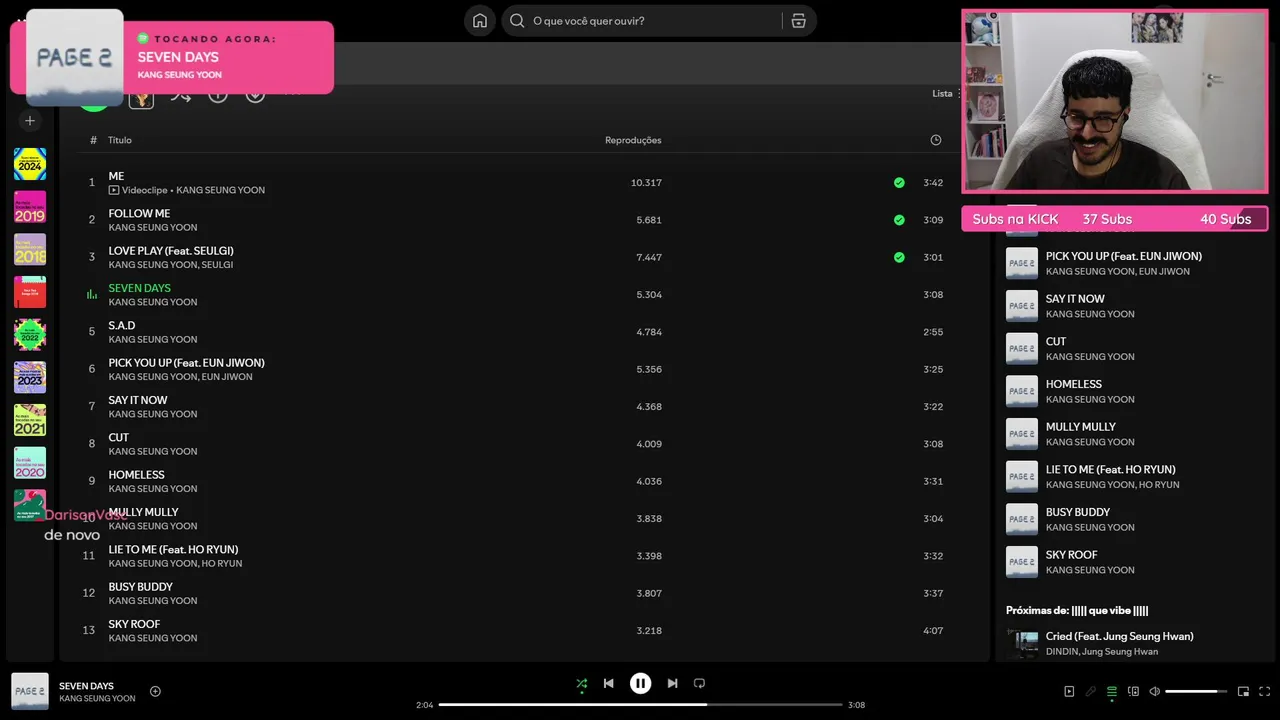Seek in the song progress bar

pyautogui.click(x=640, y=704)
